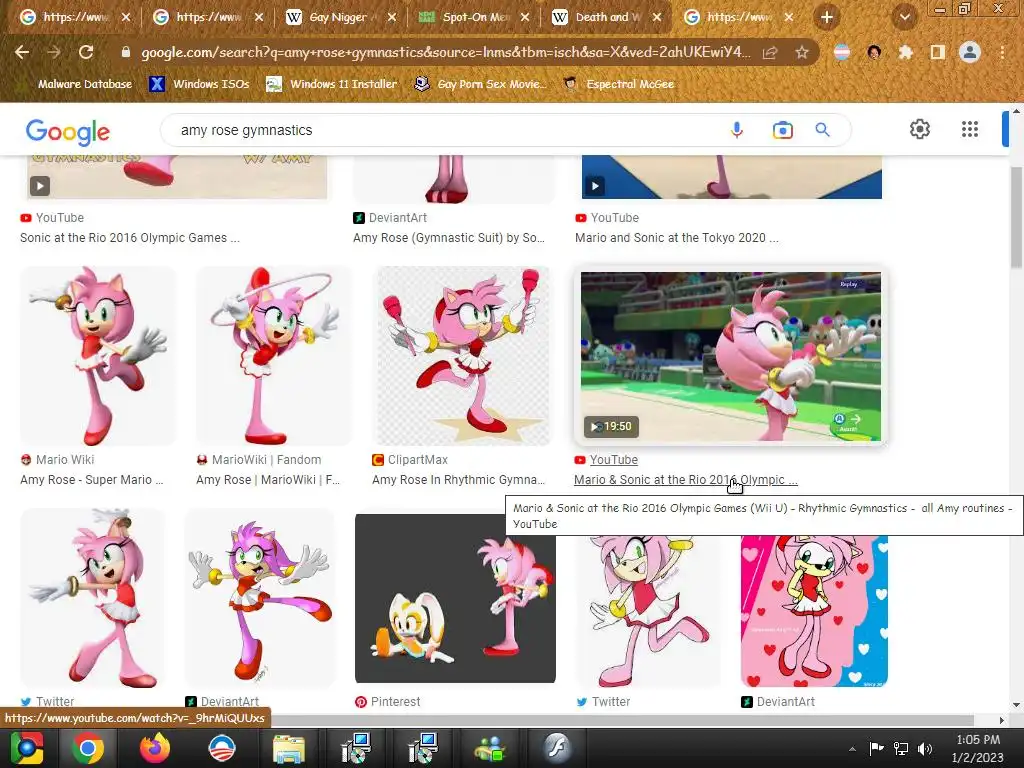Screen dimensions: 1024x768
Task: Click the page vertical scrollbar thumb
Action: pyautogui.click(x=1016, y=216)
